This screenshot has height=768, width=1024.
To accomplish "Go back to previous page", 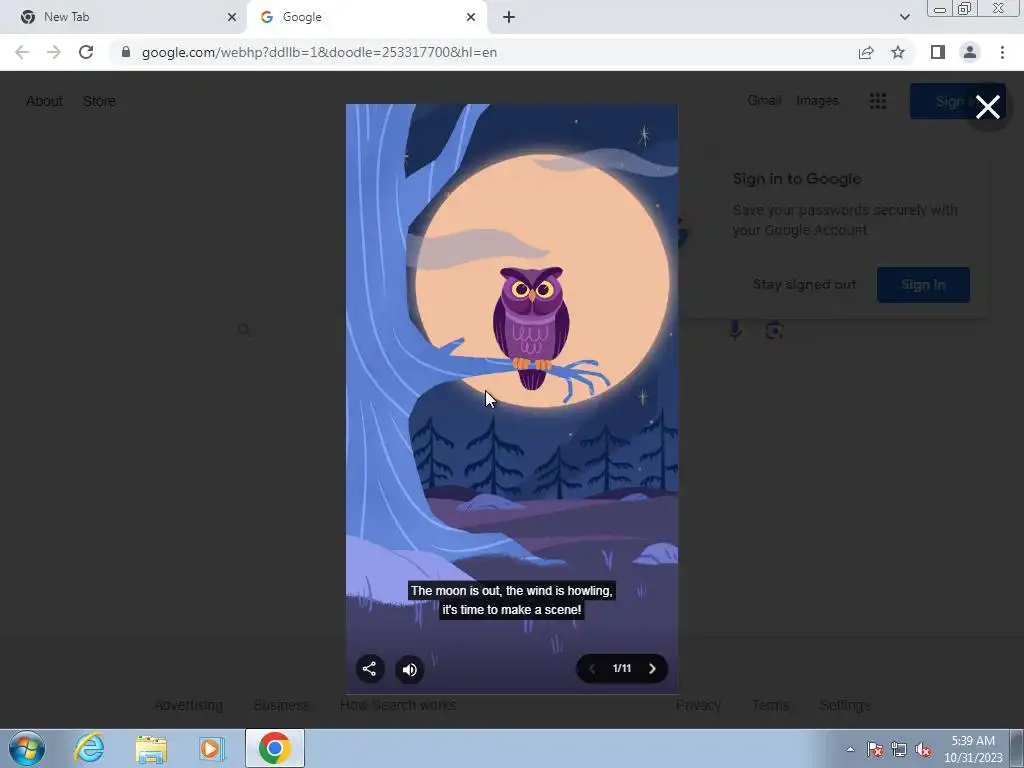I will (x=22, y=52).
